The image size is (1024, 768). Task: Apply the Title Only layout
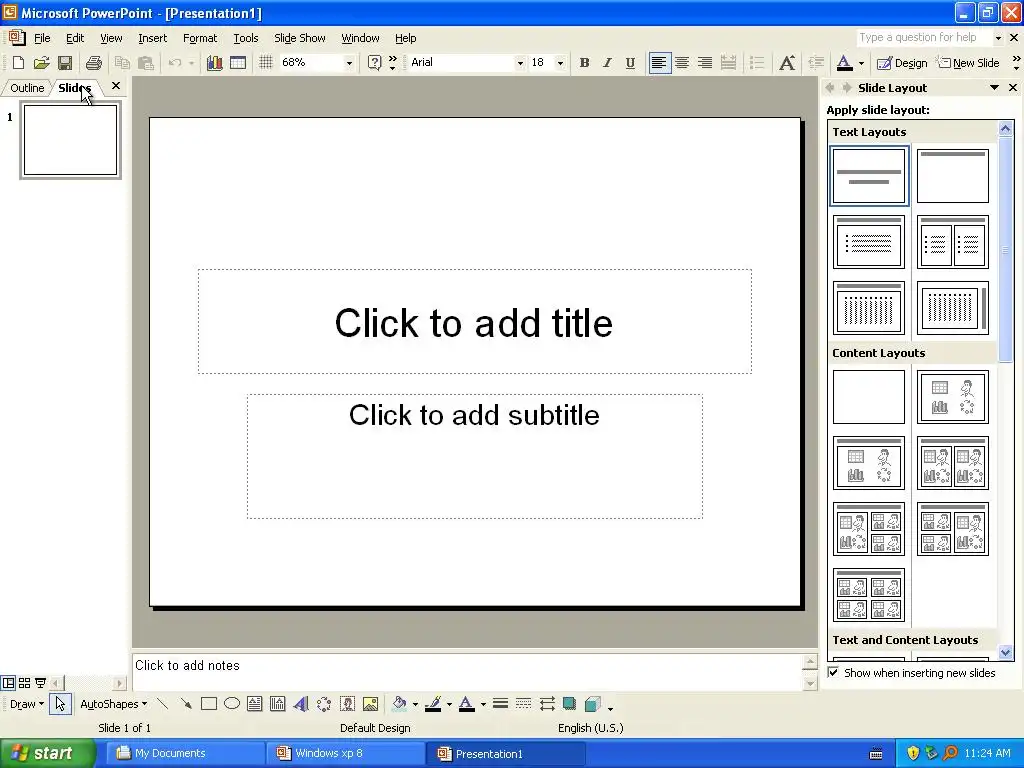point(953,176)
